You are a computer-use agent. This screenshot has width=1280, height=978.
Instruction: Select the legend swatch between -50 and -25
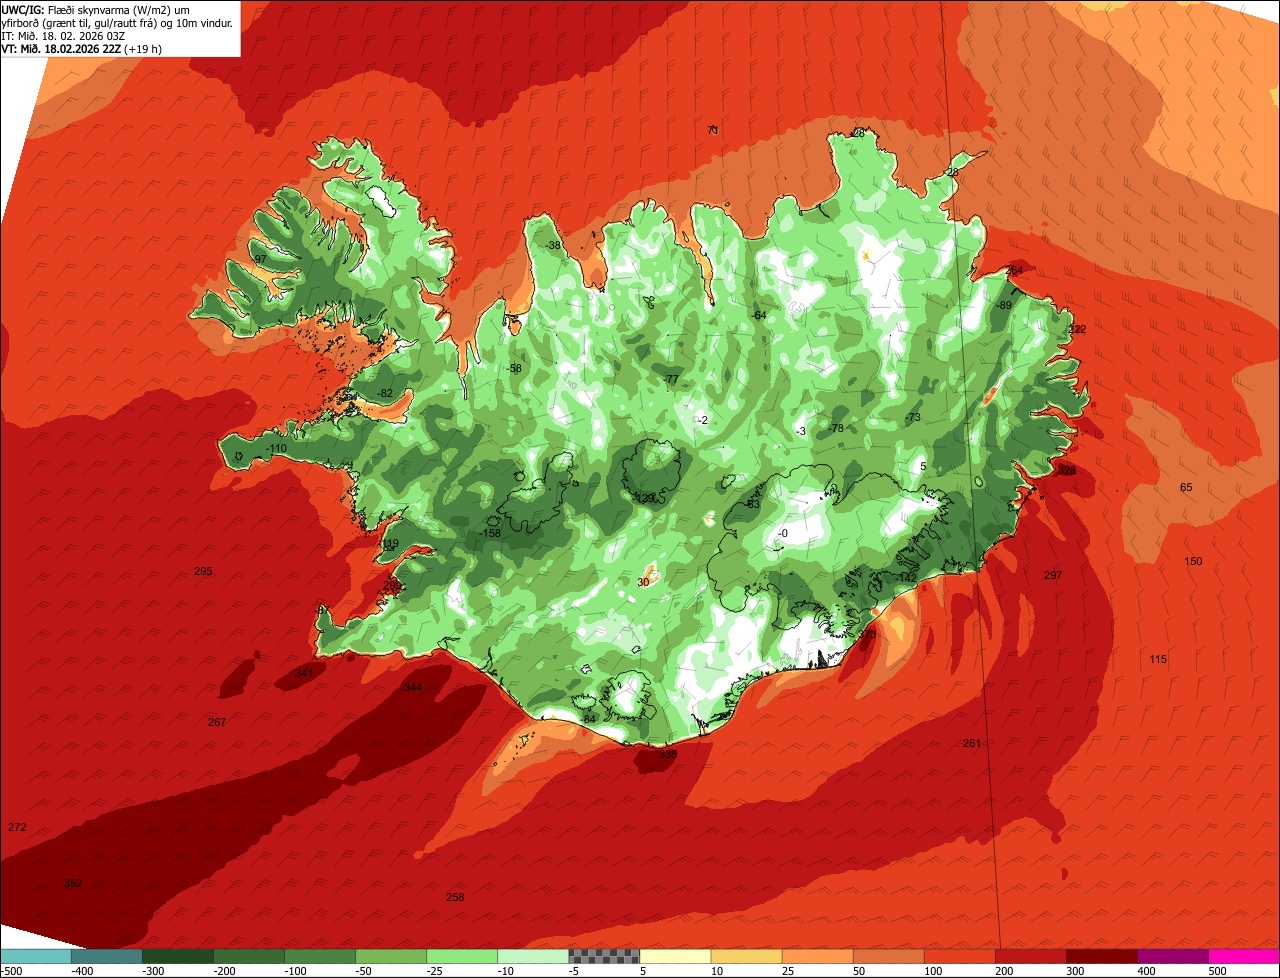[391, 956]
